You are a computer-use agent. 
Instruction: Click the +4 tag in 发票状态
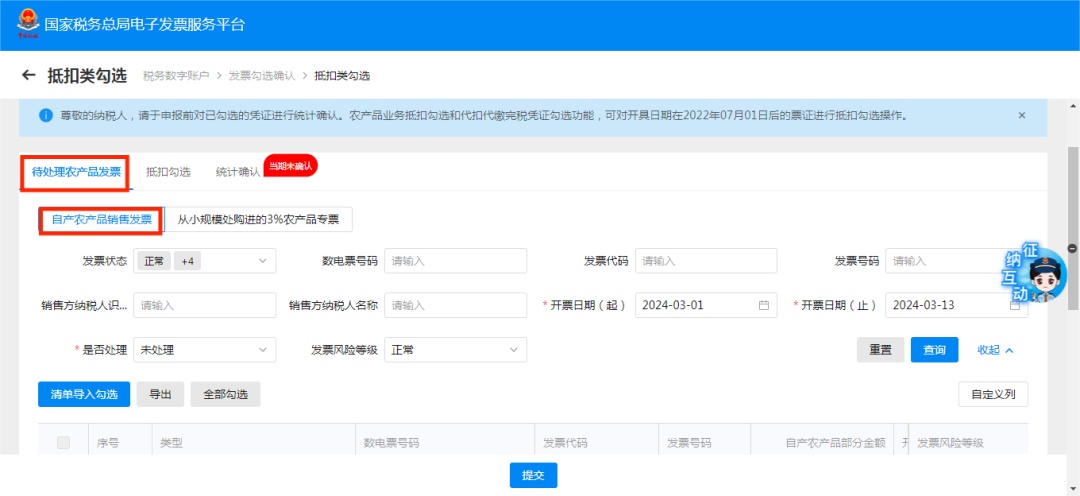[187, 261]
